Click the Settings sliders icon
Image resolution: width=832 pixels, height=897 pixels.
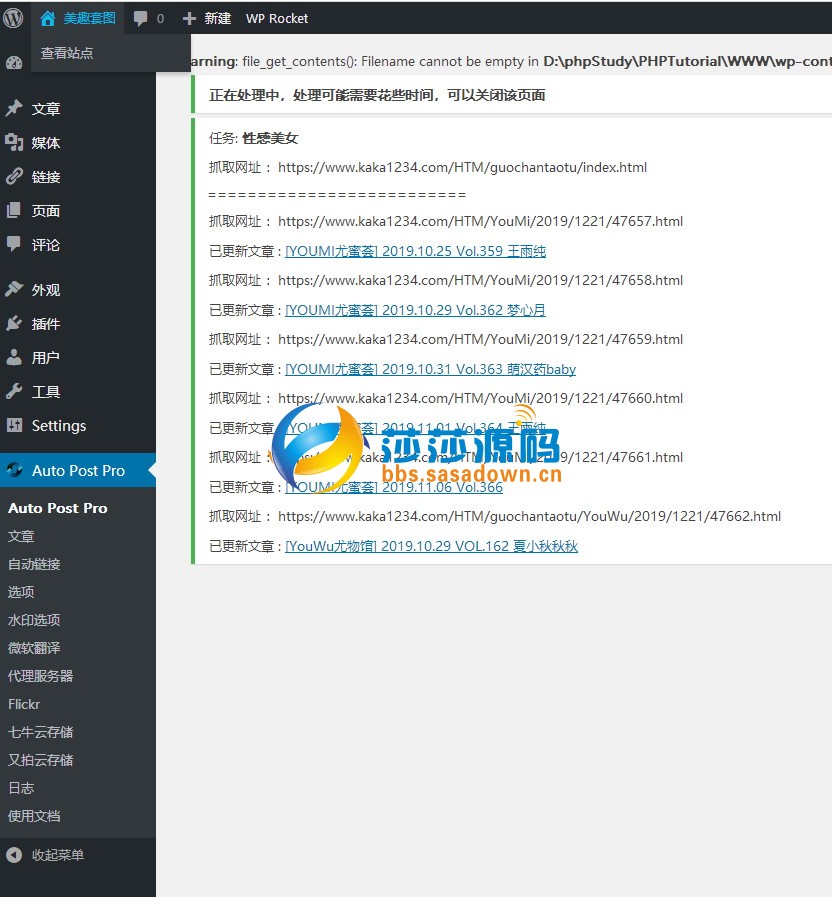click(14, 425)
